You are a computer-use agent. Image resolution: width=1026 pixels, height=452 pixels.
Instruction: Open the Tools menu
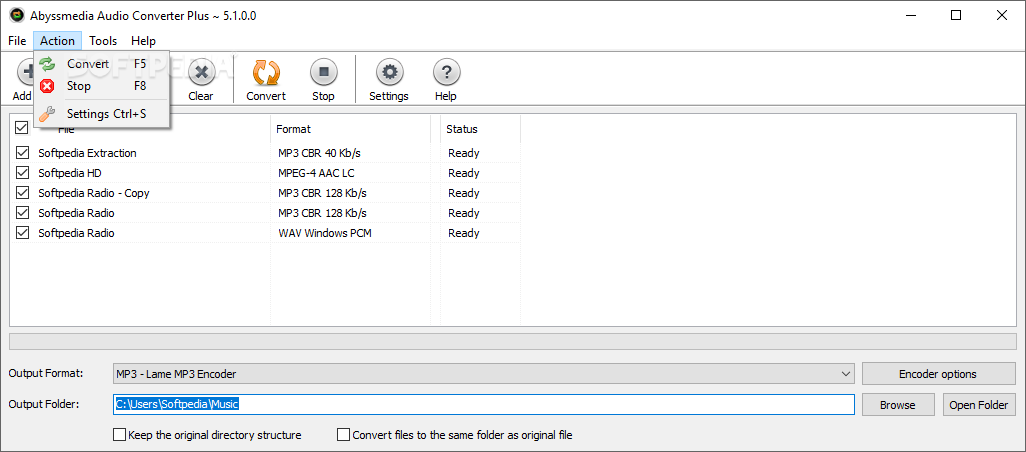103,41
